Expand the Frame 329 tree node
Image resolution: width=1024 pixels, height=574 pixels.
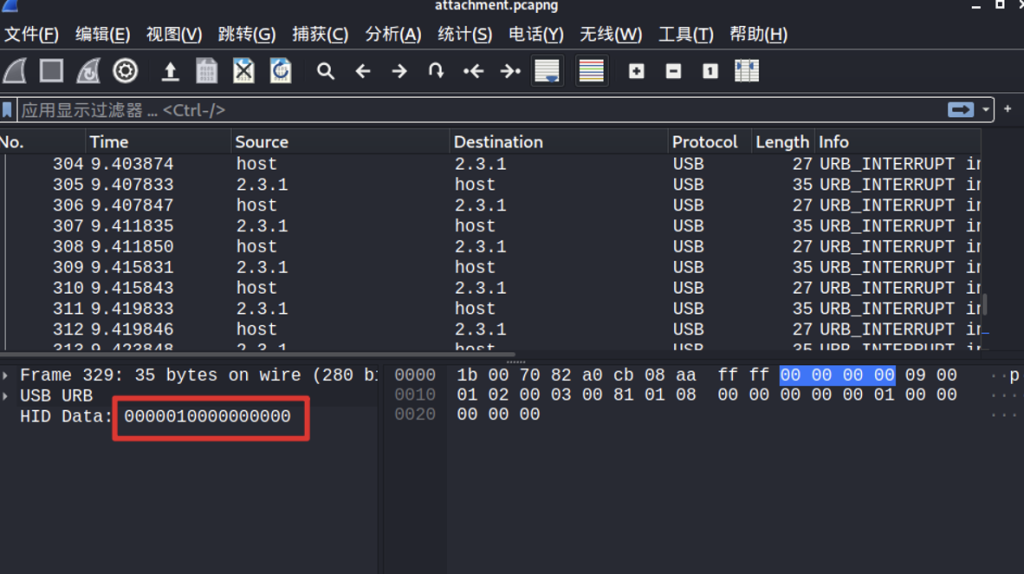pos(8,375)
